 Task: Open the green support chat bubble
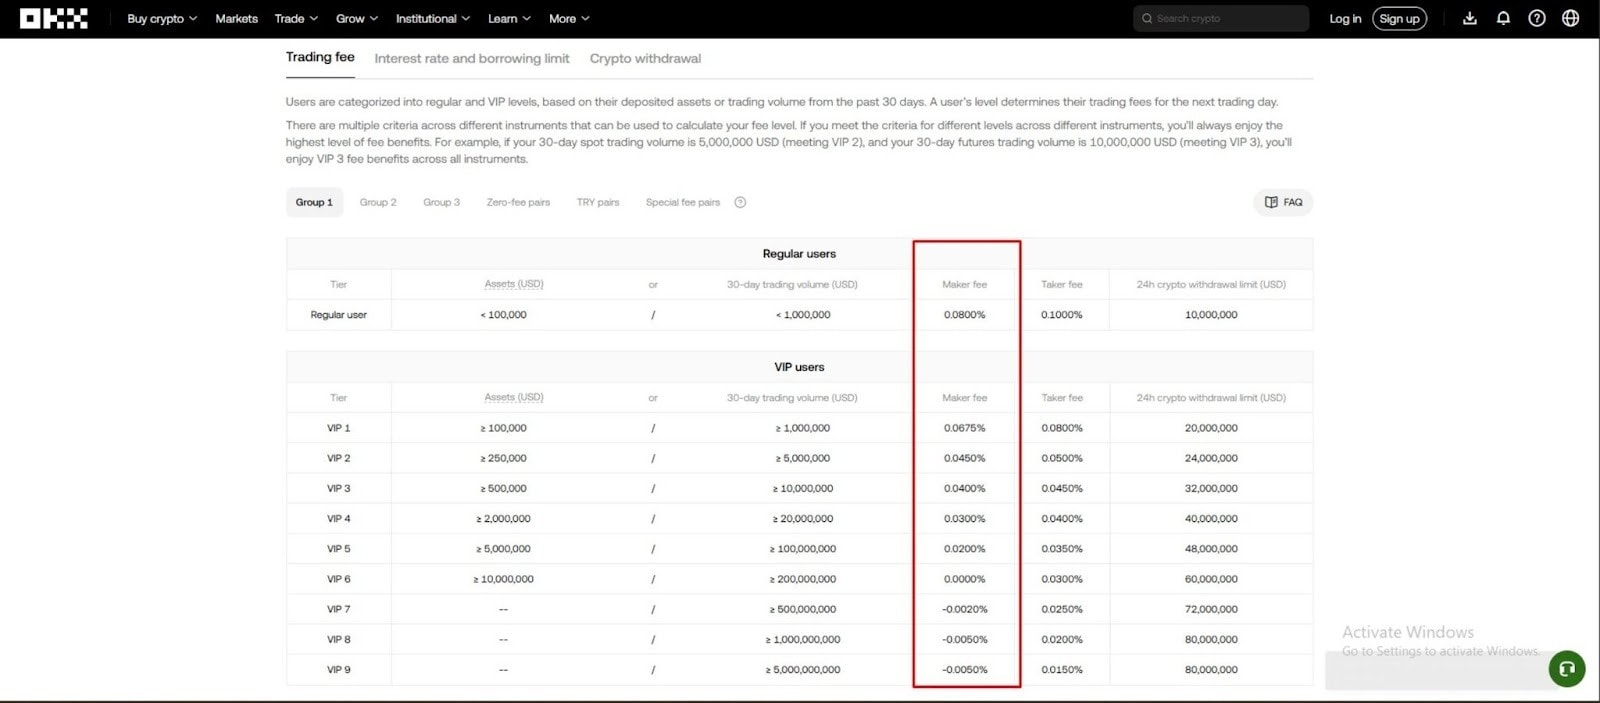tap(1567, 668)
